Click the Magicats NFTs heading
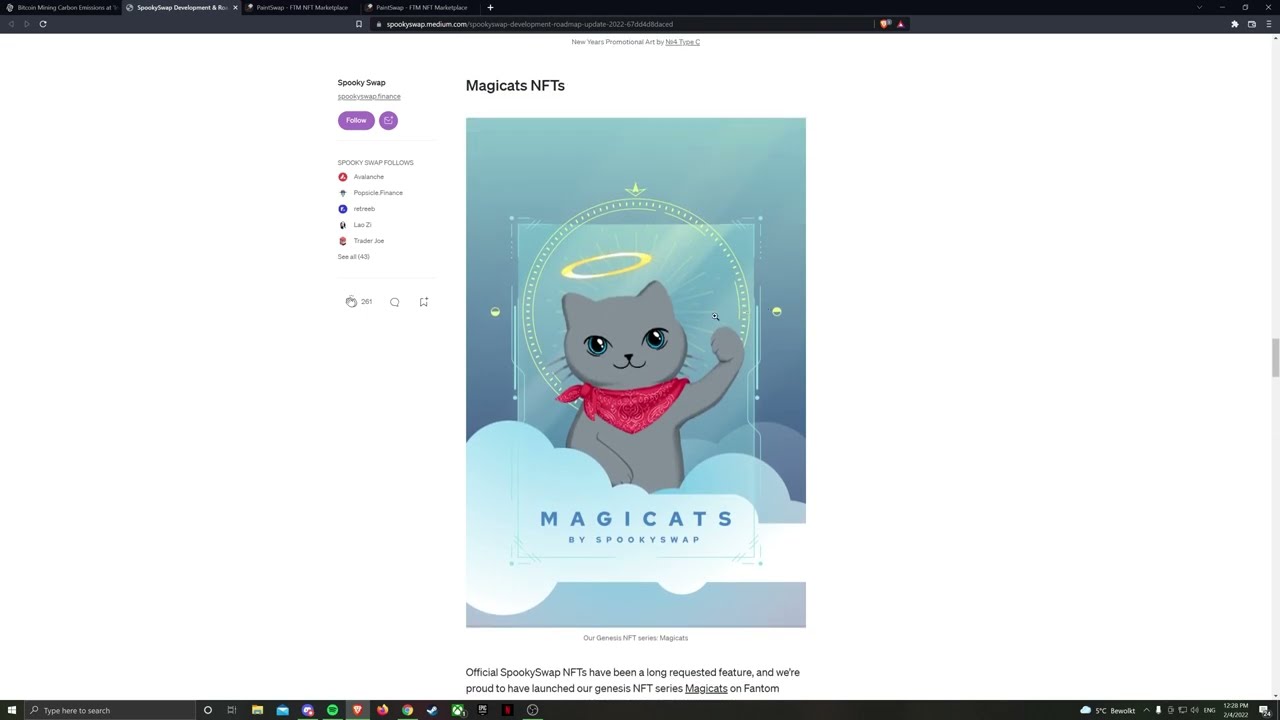The width and height of the screenshot is (1280, 720). (x=515, y=85)
